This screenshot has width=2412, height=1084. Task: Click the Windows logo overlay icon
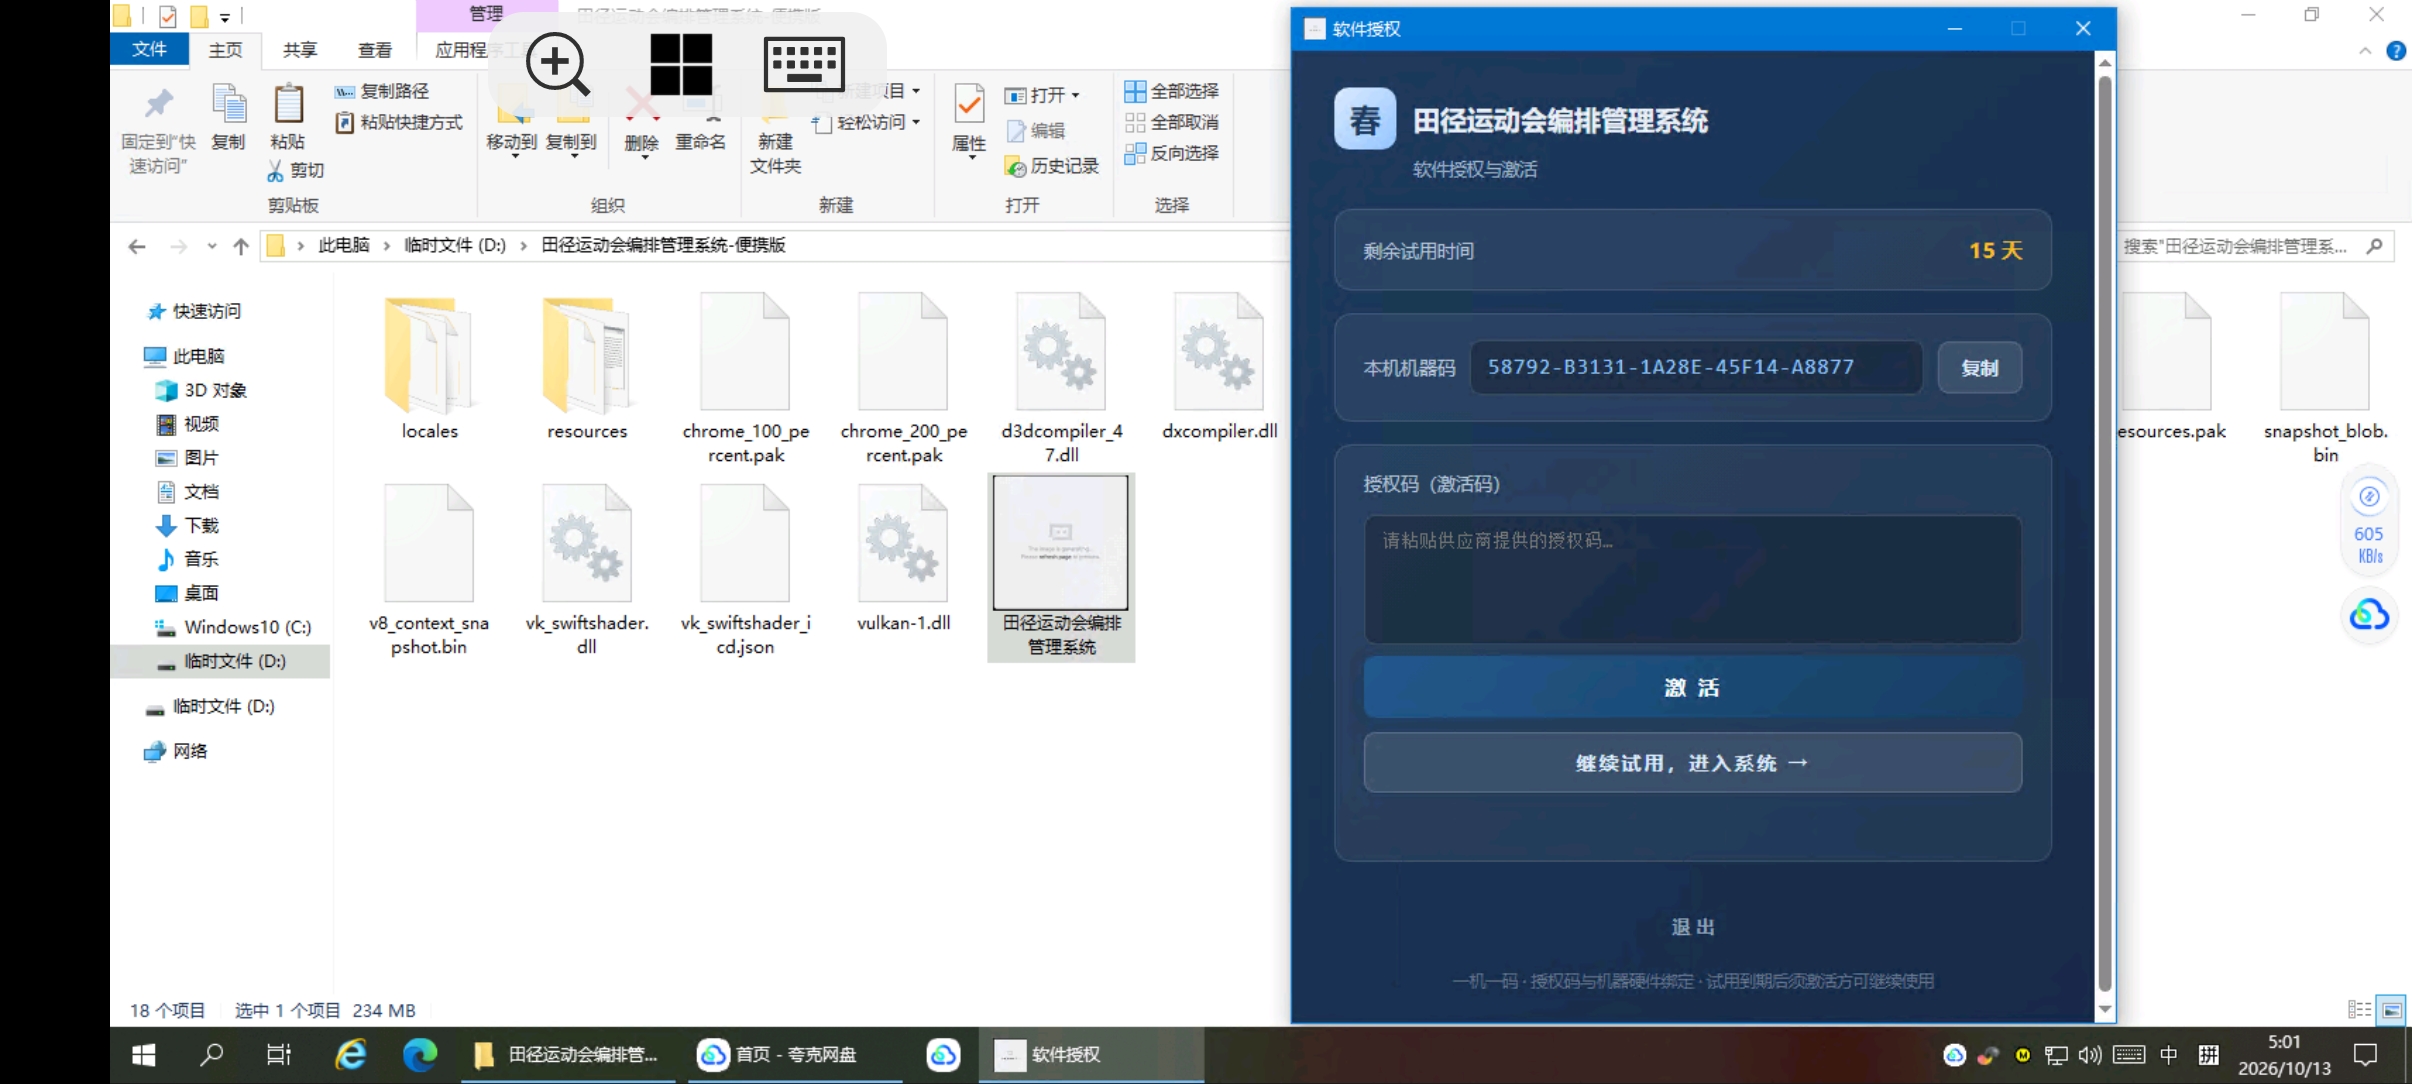(681, 64)
